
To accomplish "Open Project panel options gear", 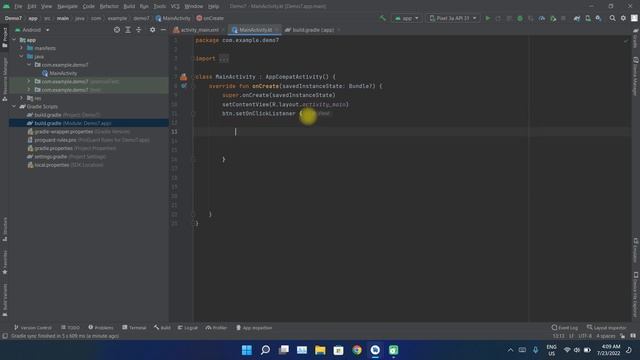I will pos(152,30).
